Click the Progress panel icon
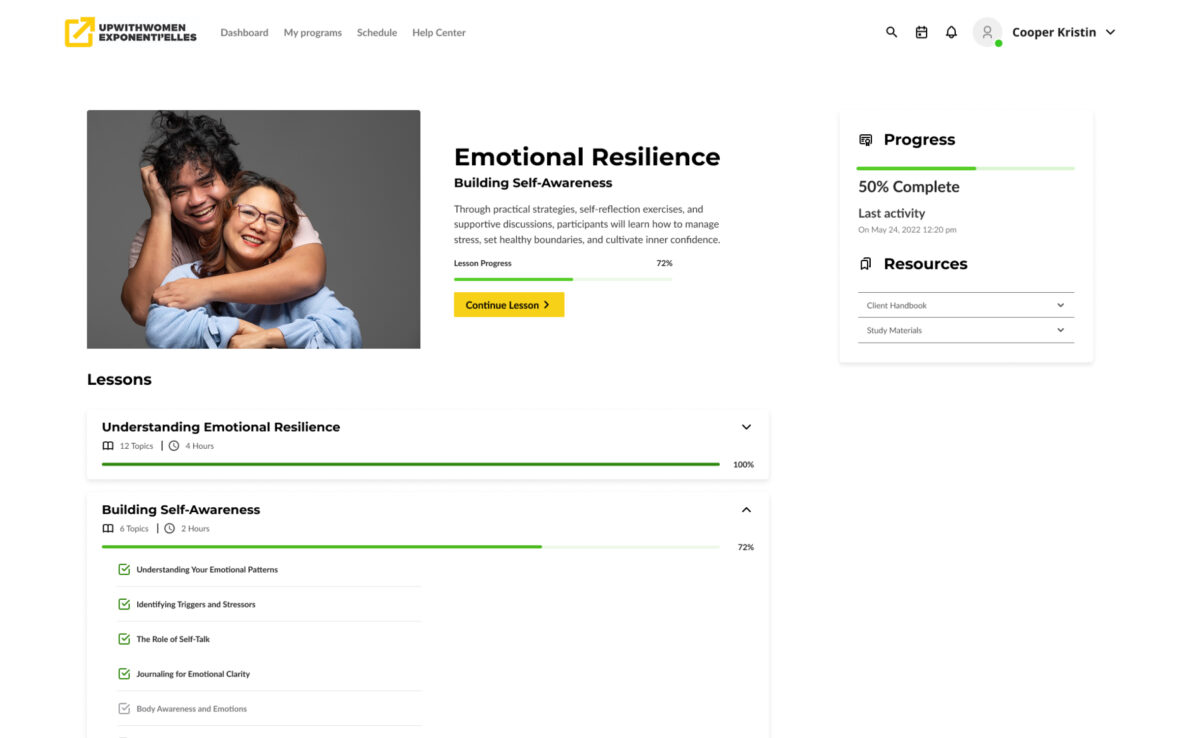Image resolution: width=1180 pixels, height=738 pixels. point(865,139)
